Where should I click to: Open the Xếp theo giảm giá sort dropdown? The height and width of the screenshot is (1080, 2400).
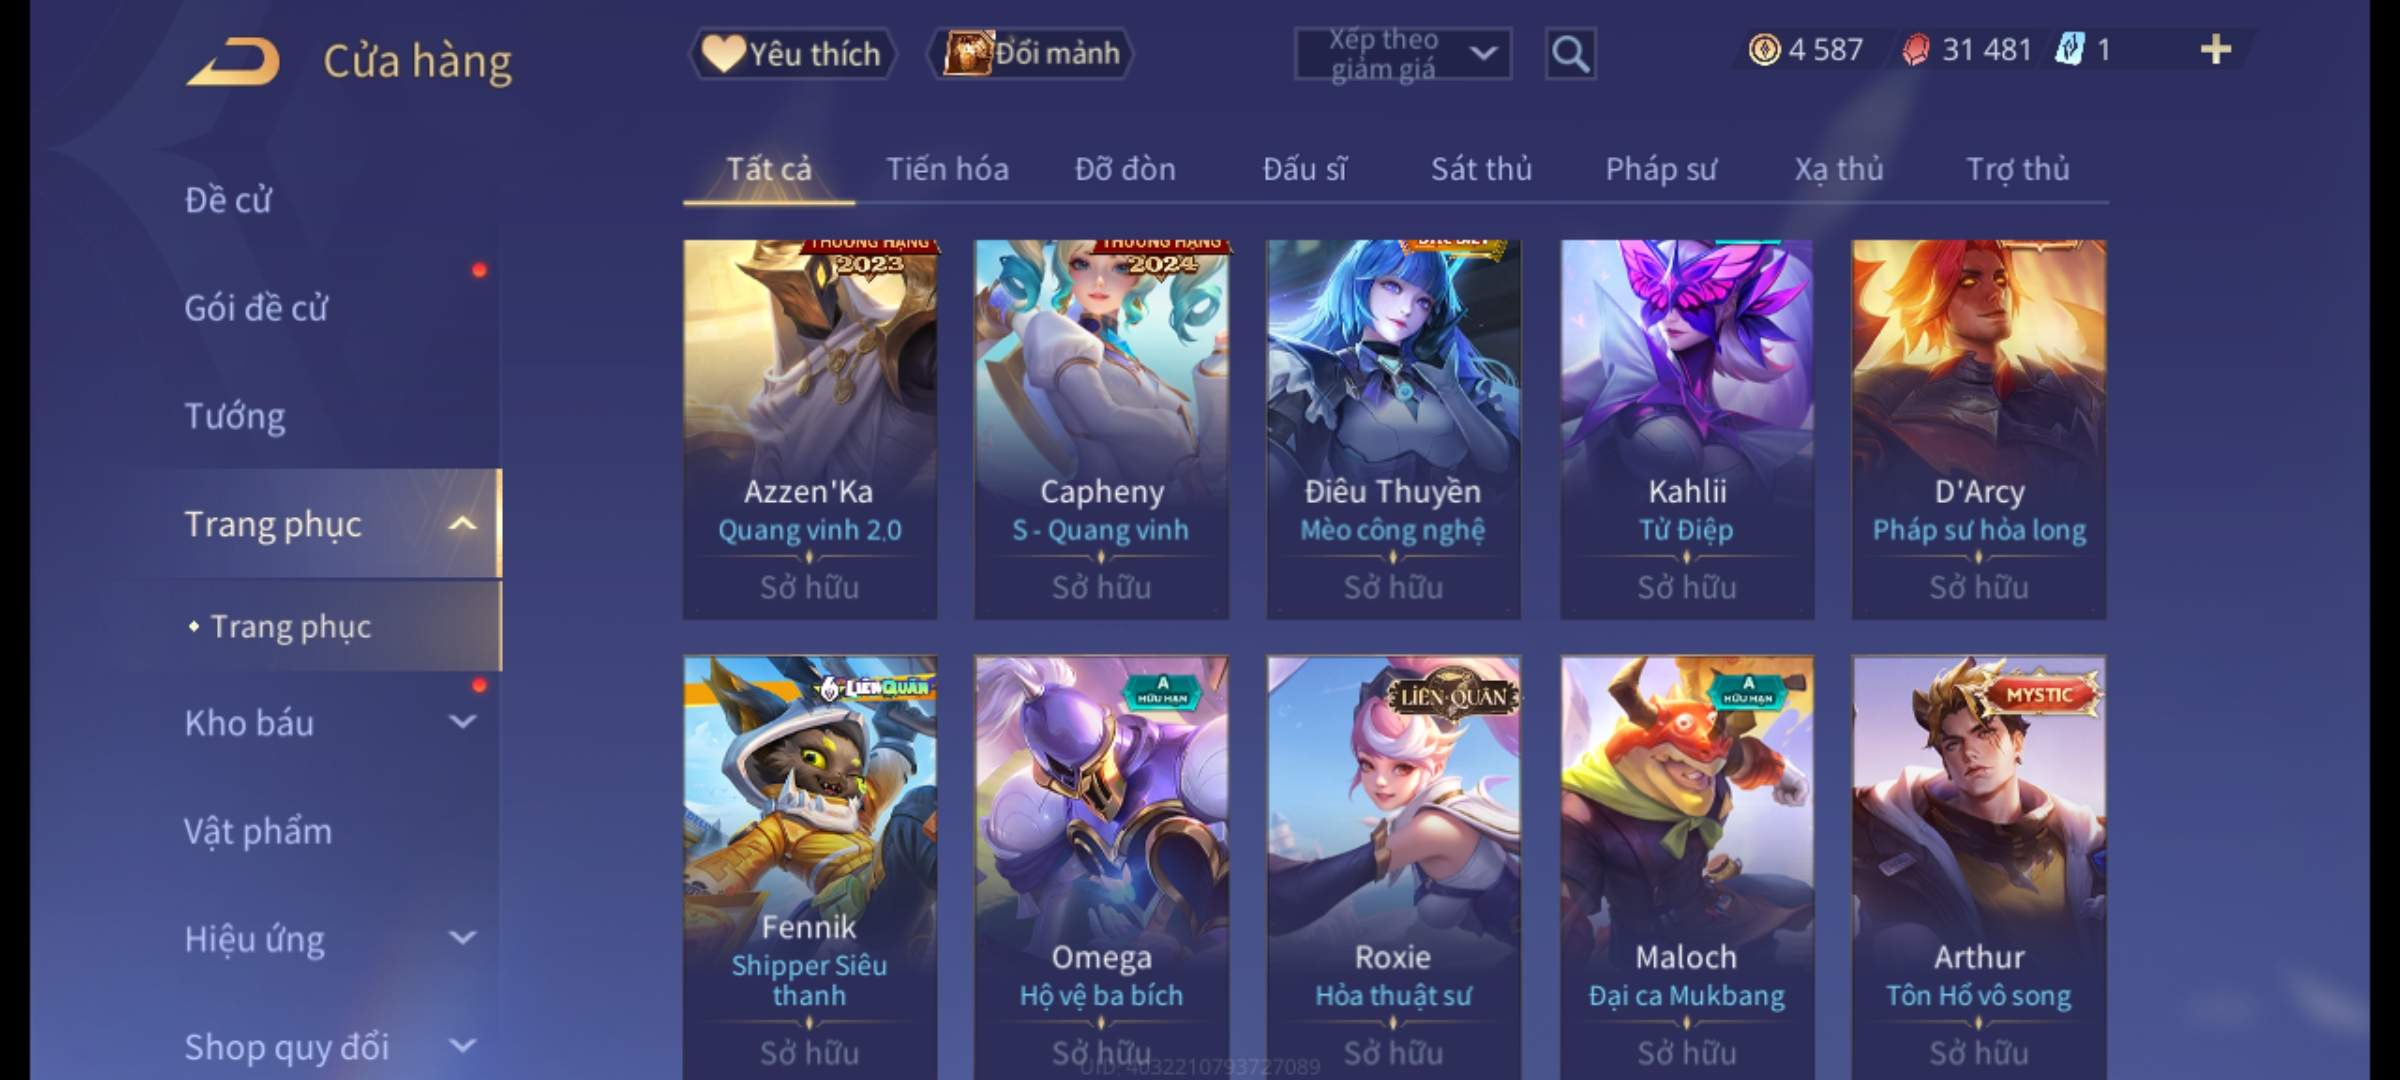(1403, 54)
